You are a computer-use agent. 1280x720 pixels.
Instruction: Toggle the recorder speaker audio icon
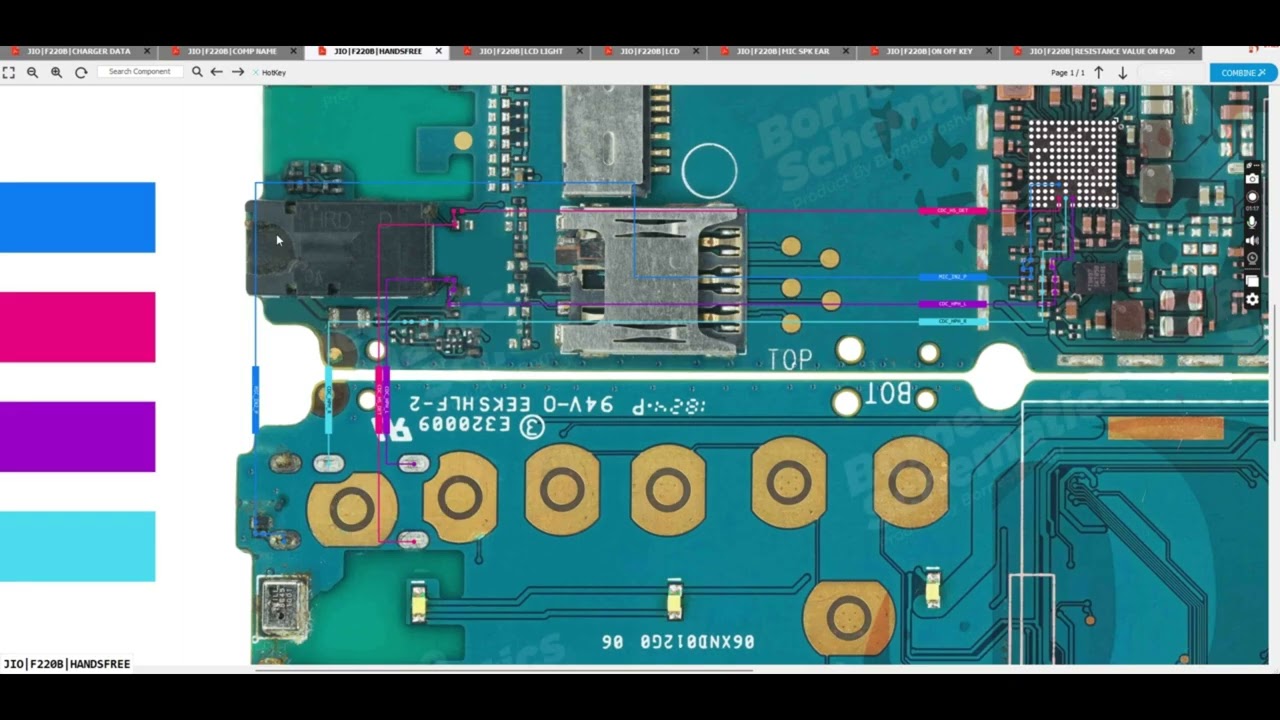(1252, 240)
